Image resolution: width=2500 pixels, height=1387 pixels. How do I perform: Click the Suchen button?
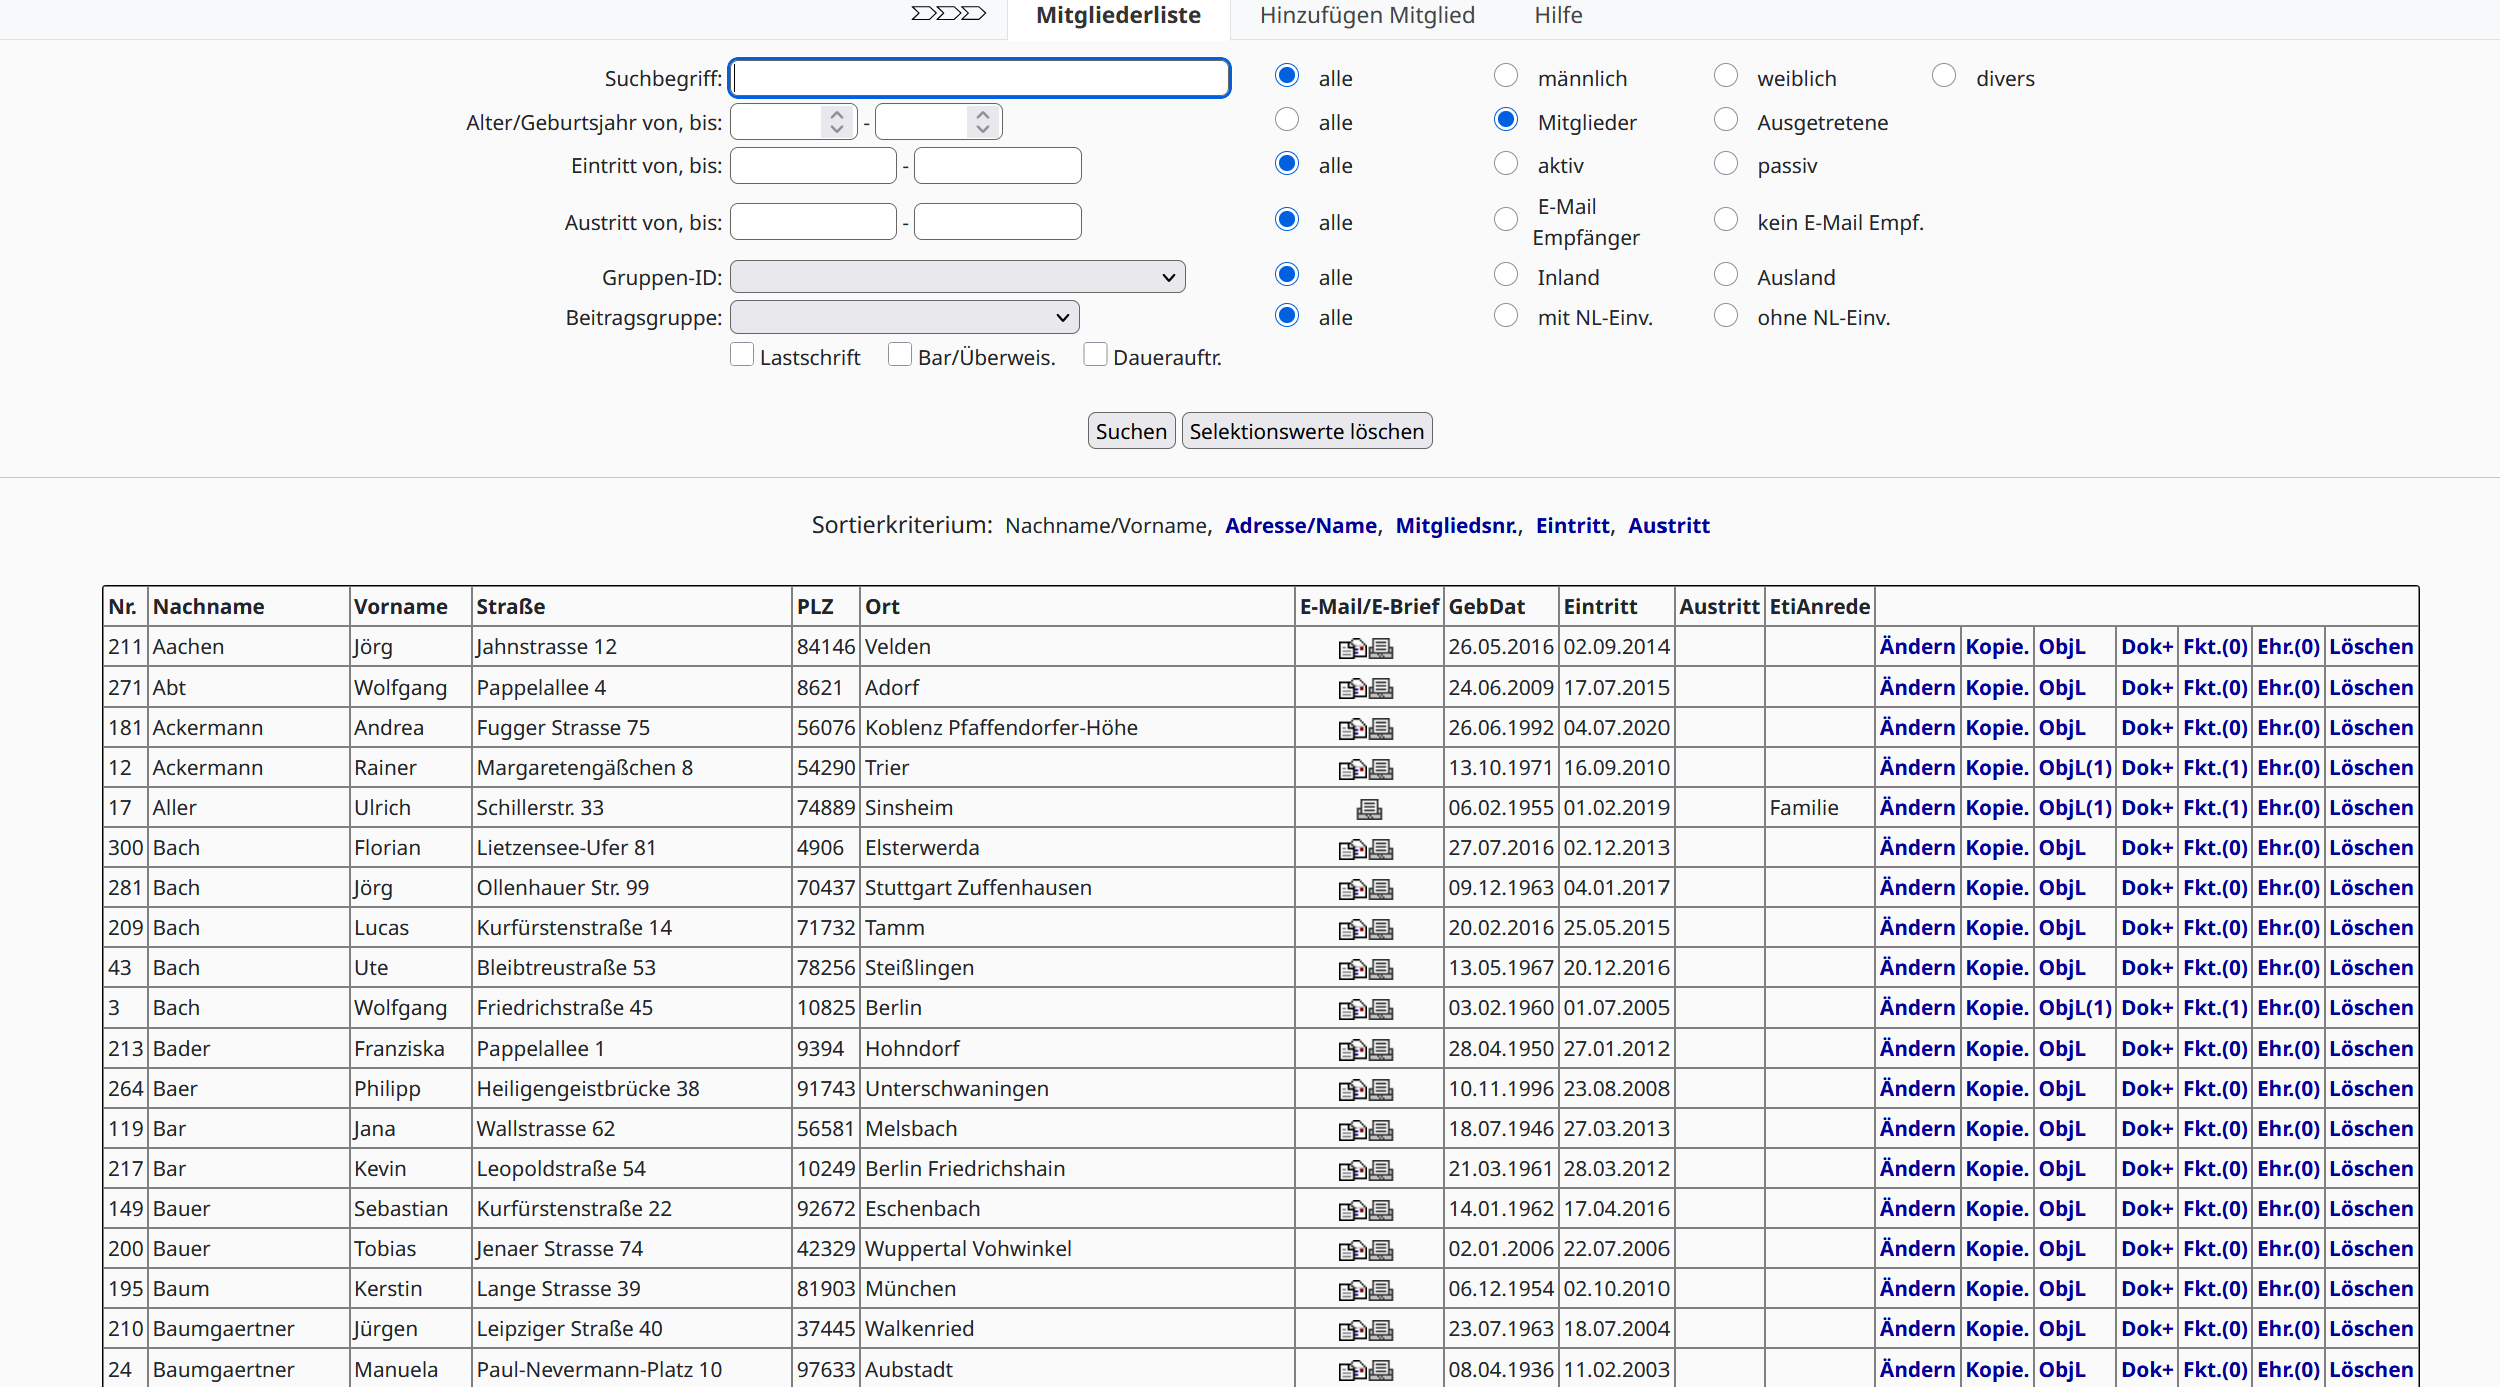pos(1131,431)
